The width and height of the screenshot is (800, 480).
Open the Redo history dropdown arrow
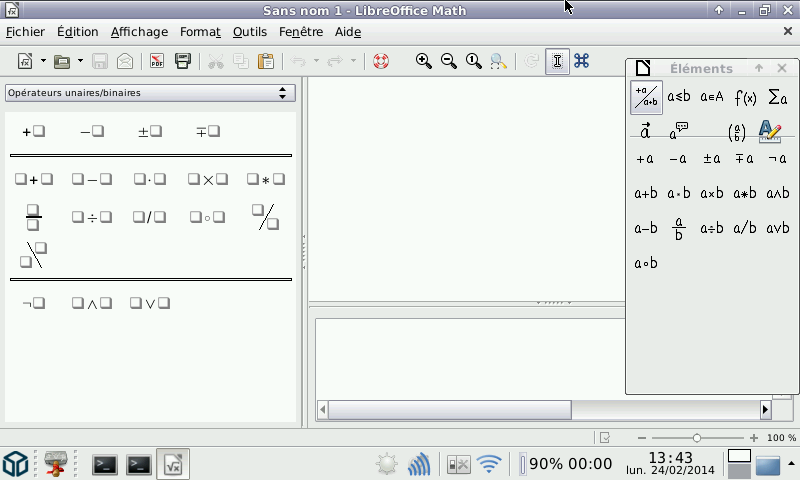coord(353,61)
